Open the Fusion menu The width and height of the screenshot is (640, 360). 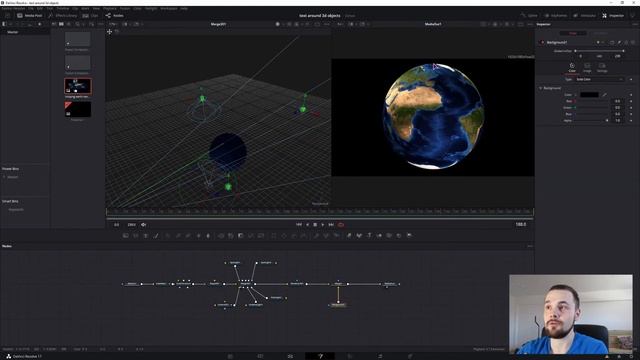[124, 8]
